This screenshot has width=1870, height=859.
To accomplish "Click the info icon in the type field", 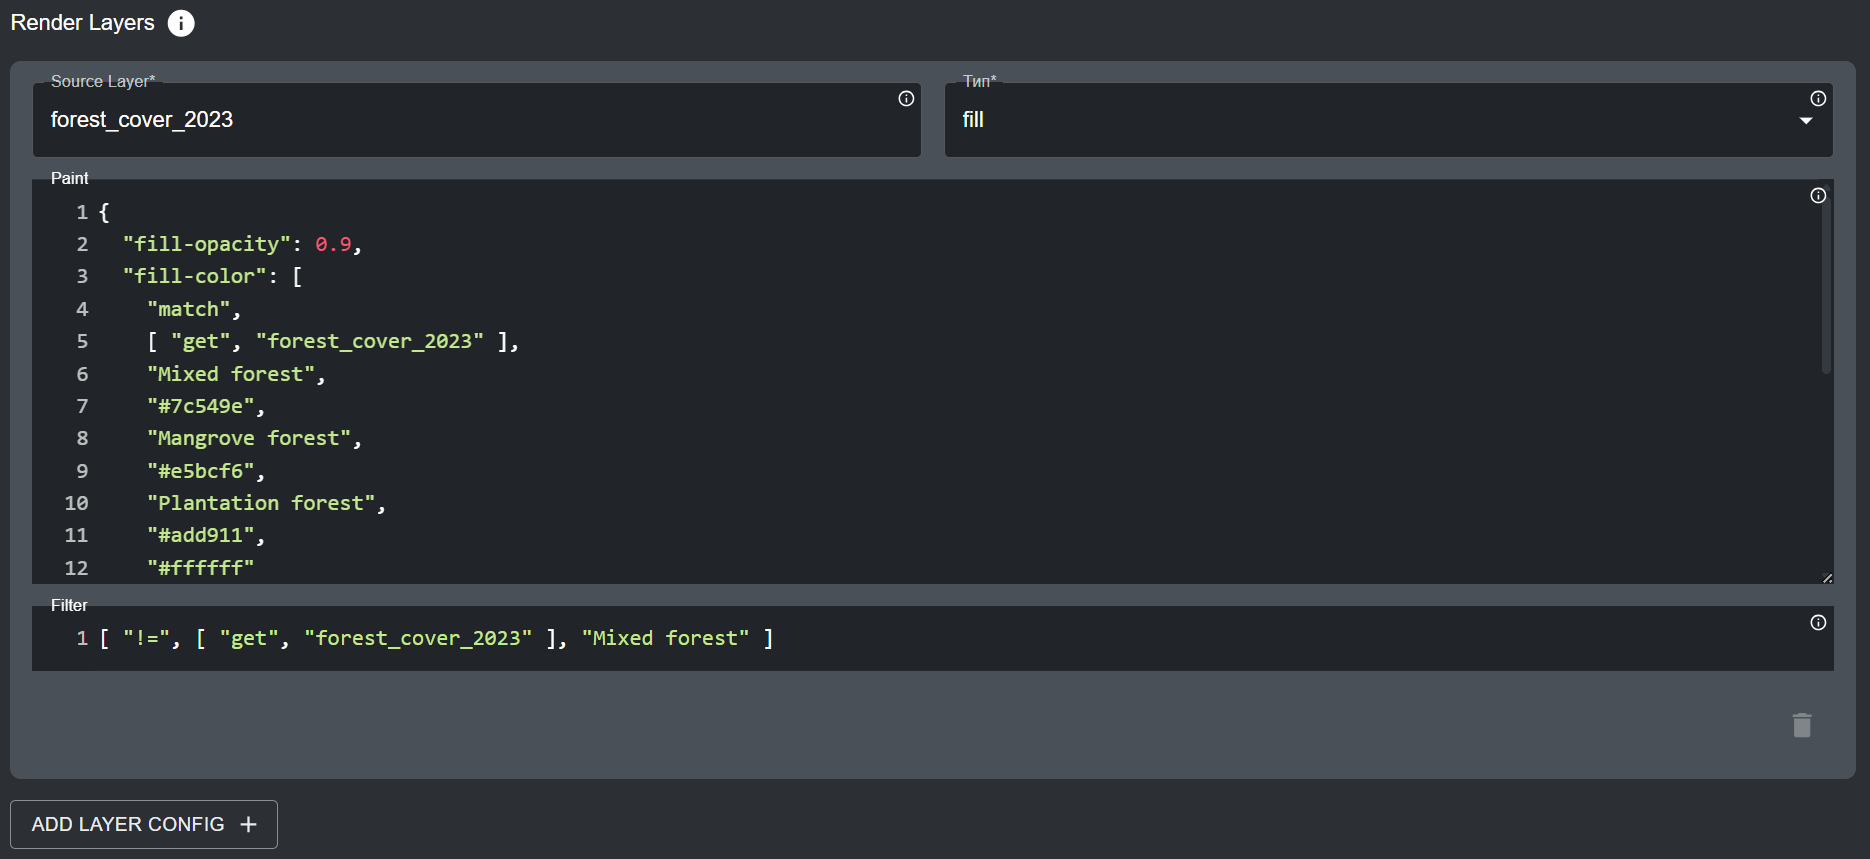I will tap(1818, 98).
